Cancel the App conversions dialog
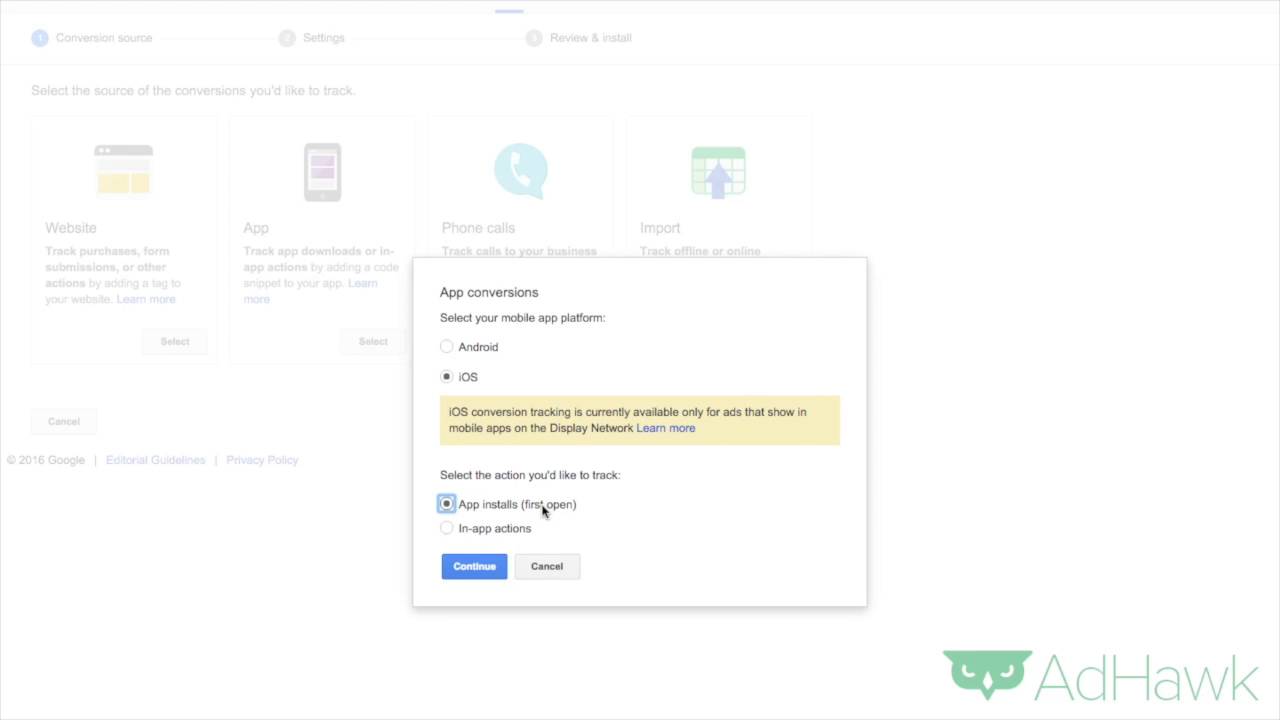 (547, 566)
